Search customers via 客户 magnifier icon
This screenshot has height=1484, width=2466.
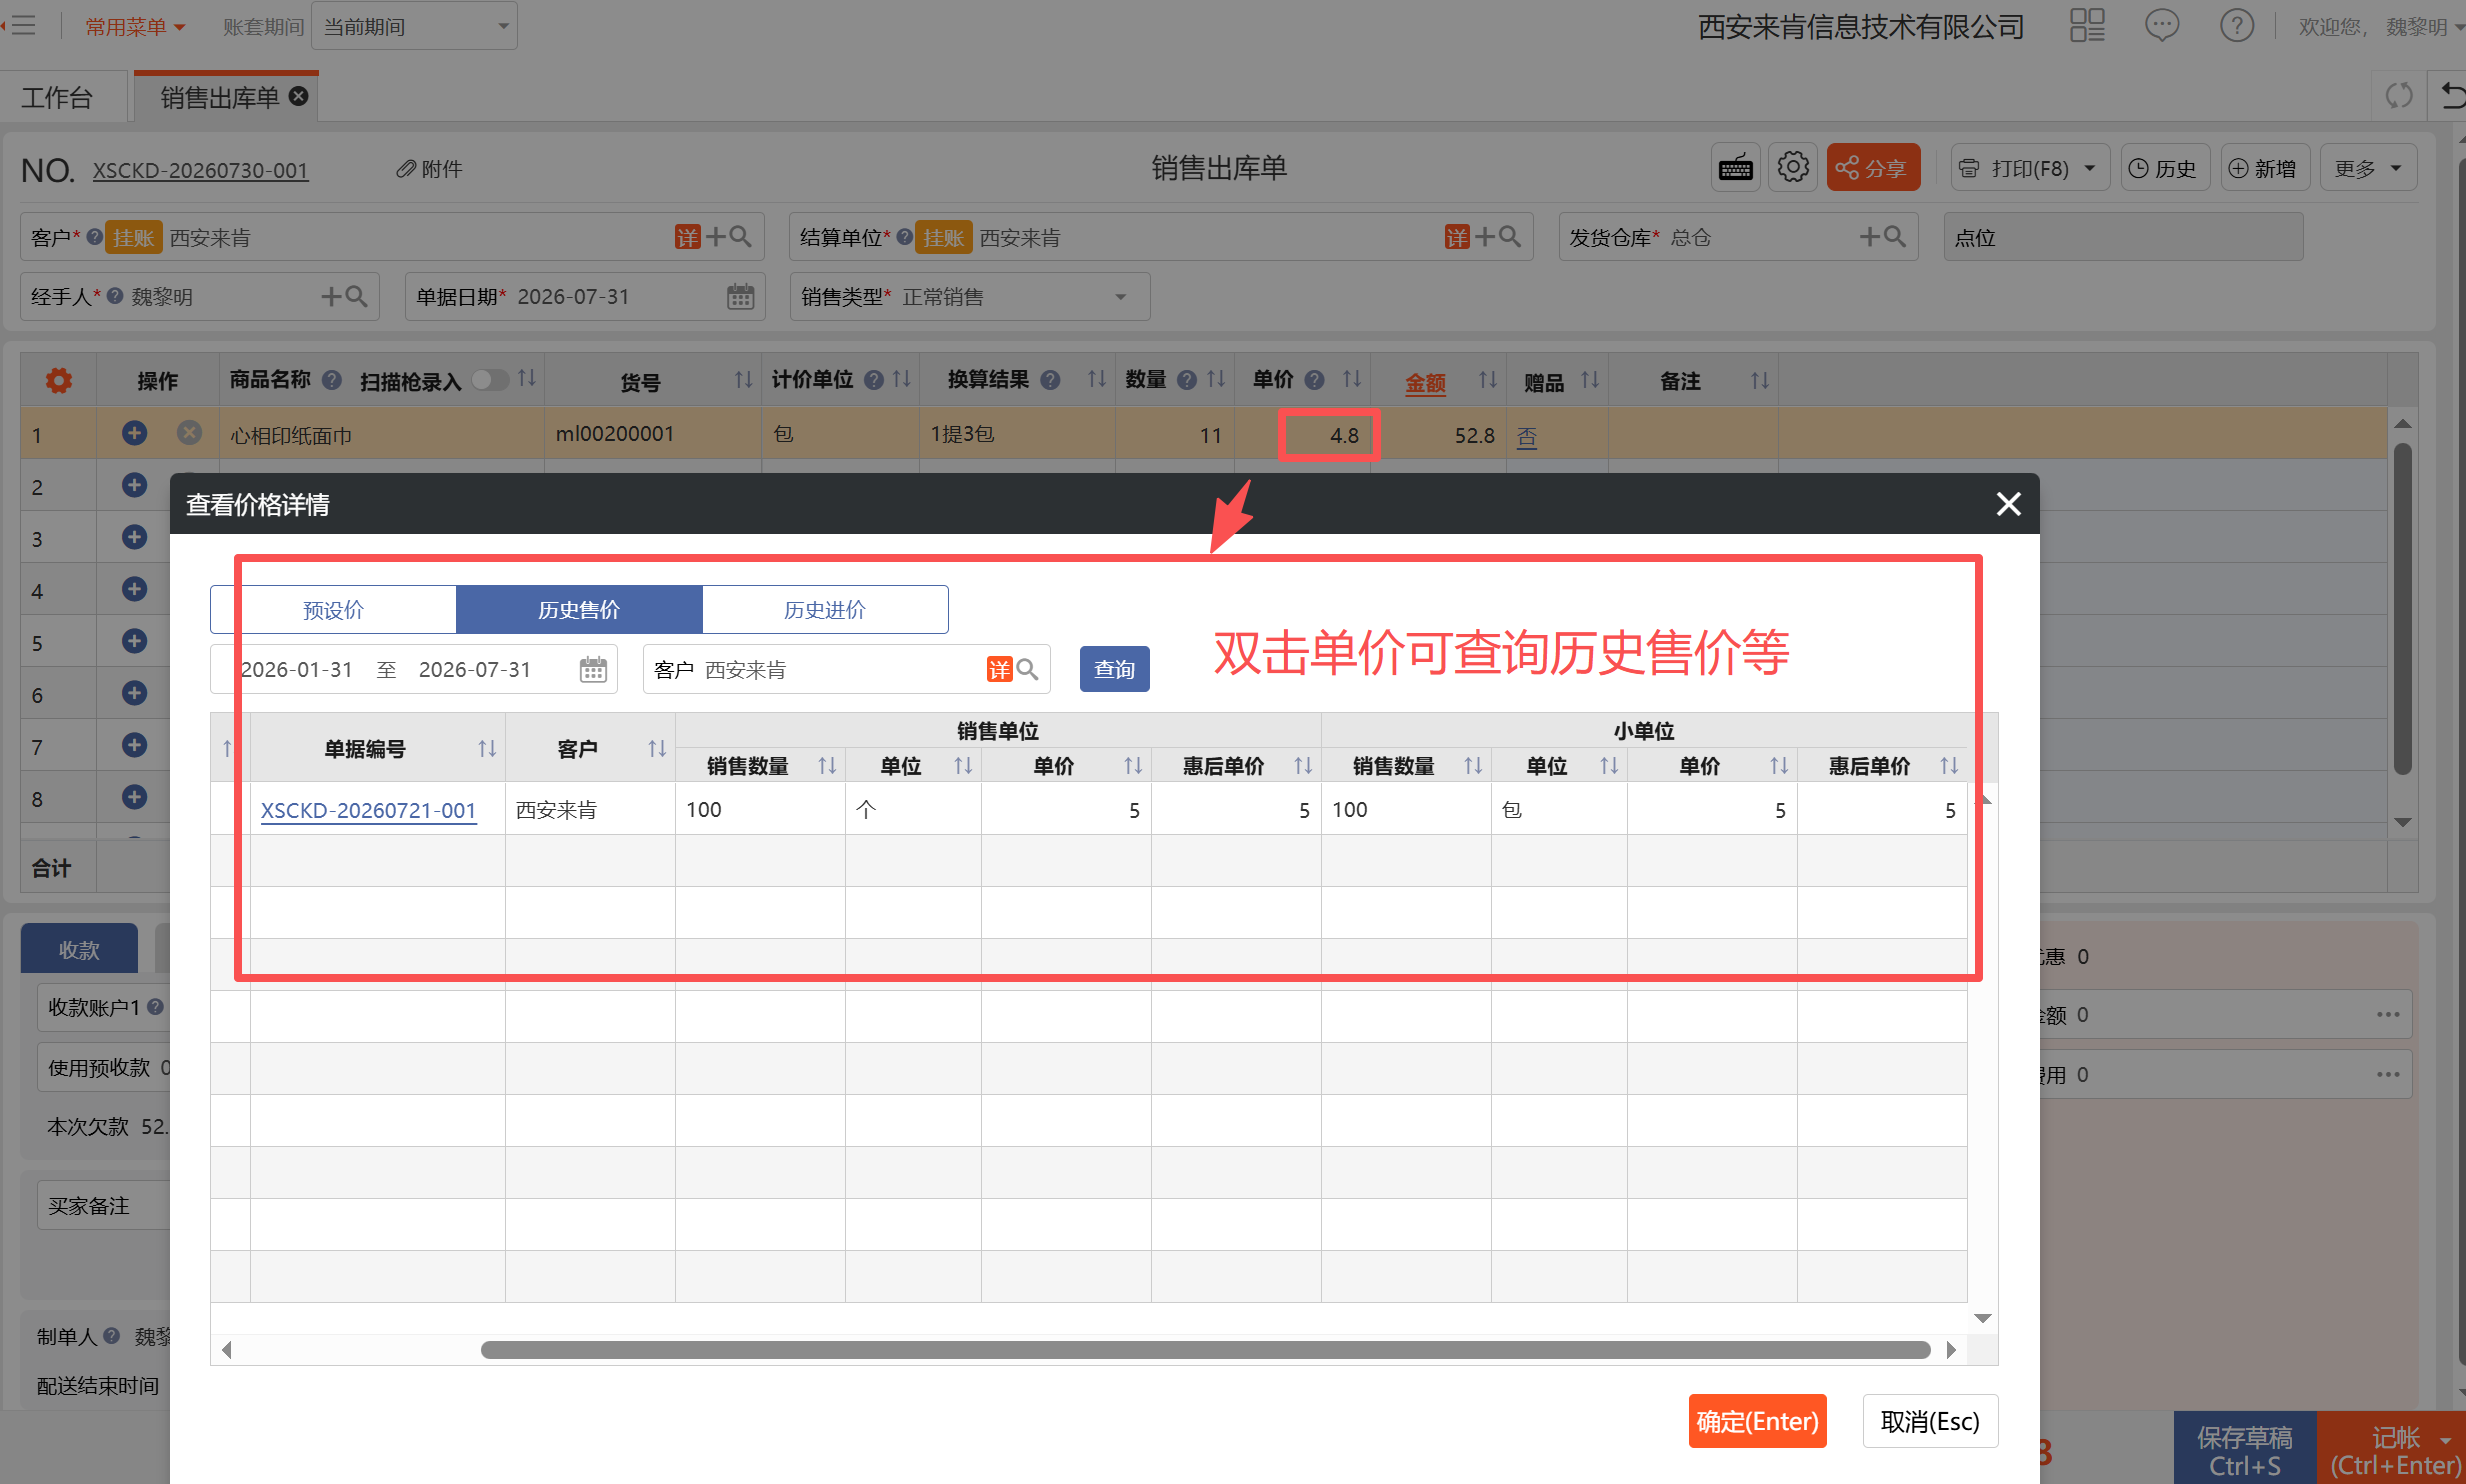[741, 237]
